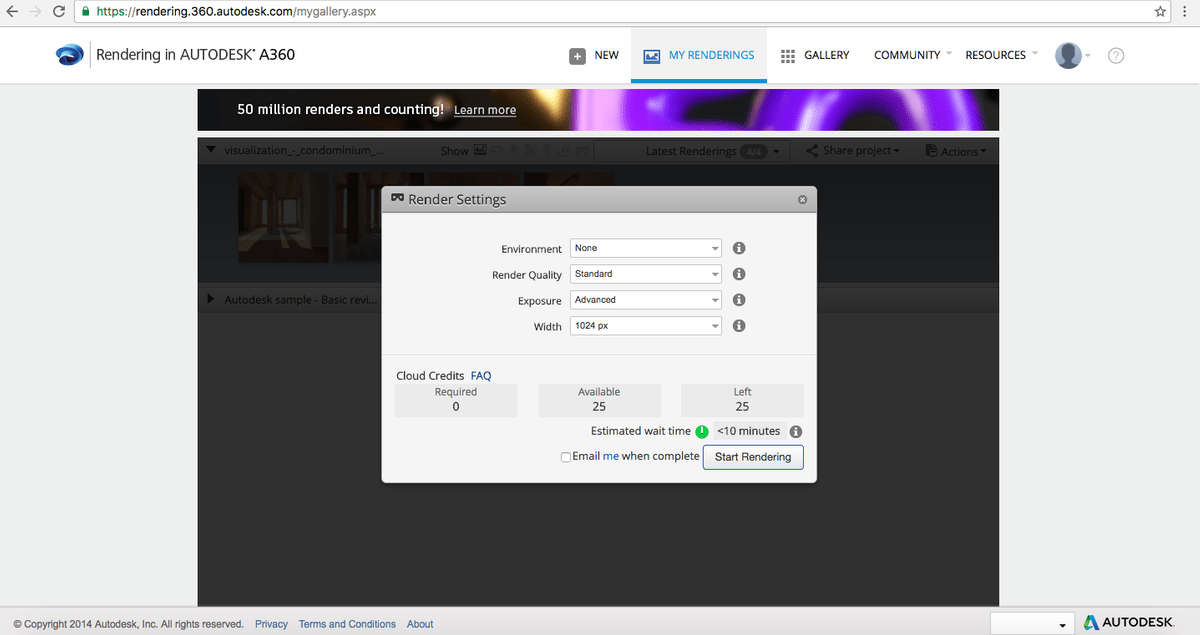
Task: Open help via the question mark icon
Action: pos(1116,56)
